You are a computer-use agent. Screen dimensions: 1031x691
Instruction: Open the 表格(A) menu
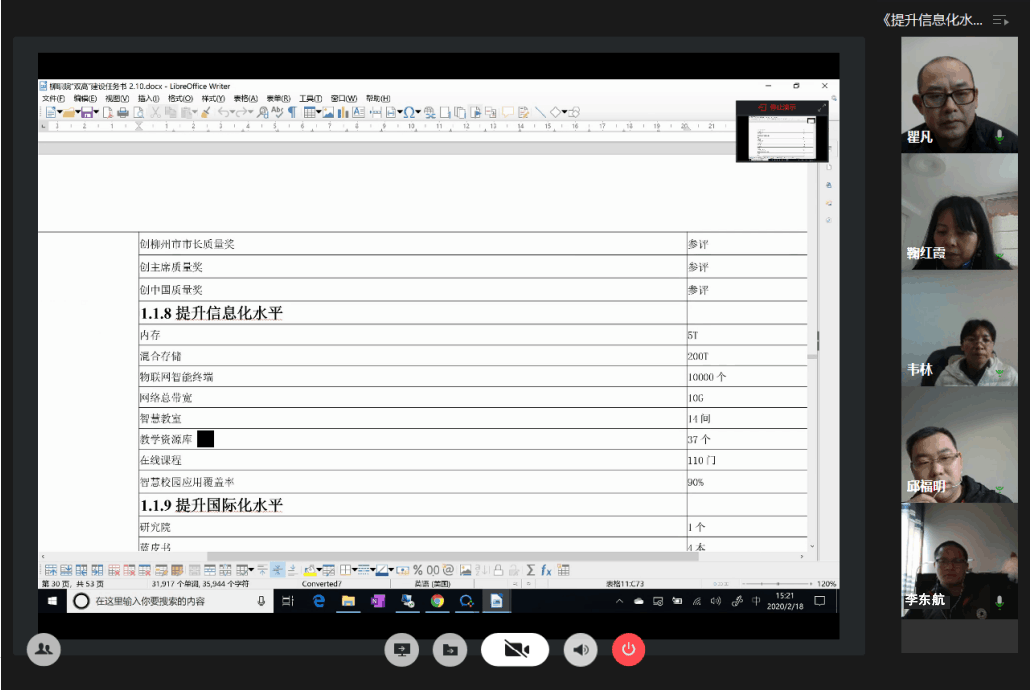246,99
